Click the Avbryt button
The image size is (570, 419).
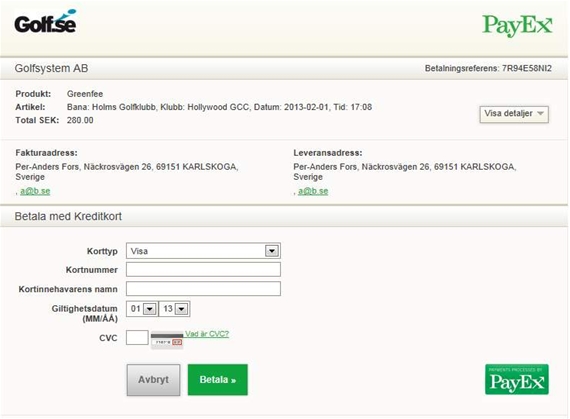(x=153, y=379)
